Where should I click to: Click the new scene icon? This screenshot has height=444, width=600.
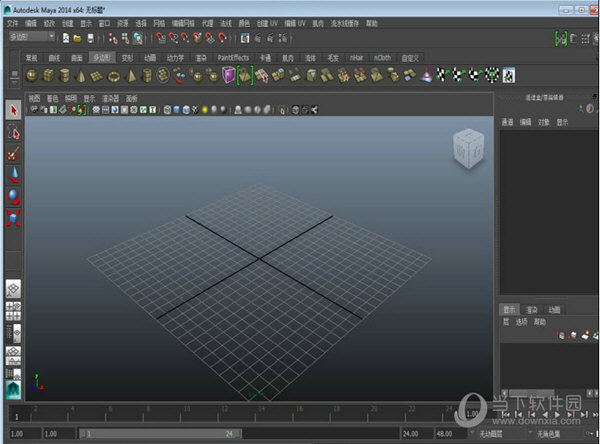[x=66, y=38]
